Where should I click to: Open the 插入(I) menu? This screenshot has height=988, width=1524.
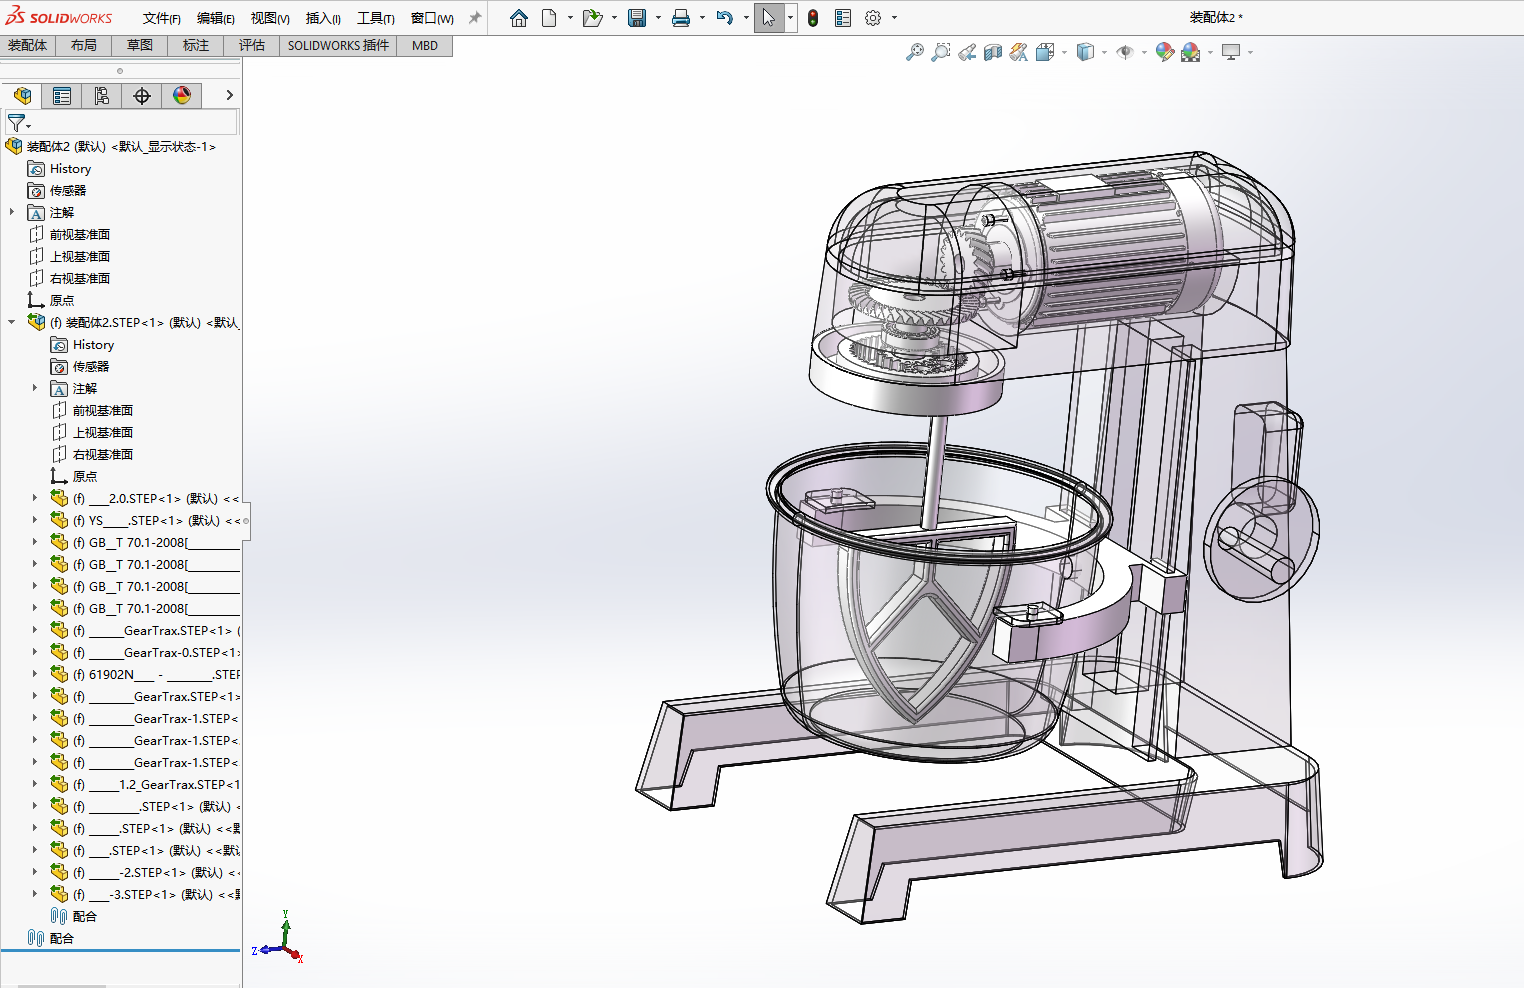click(x=323, y=18)
